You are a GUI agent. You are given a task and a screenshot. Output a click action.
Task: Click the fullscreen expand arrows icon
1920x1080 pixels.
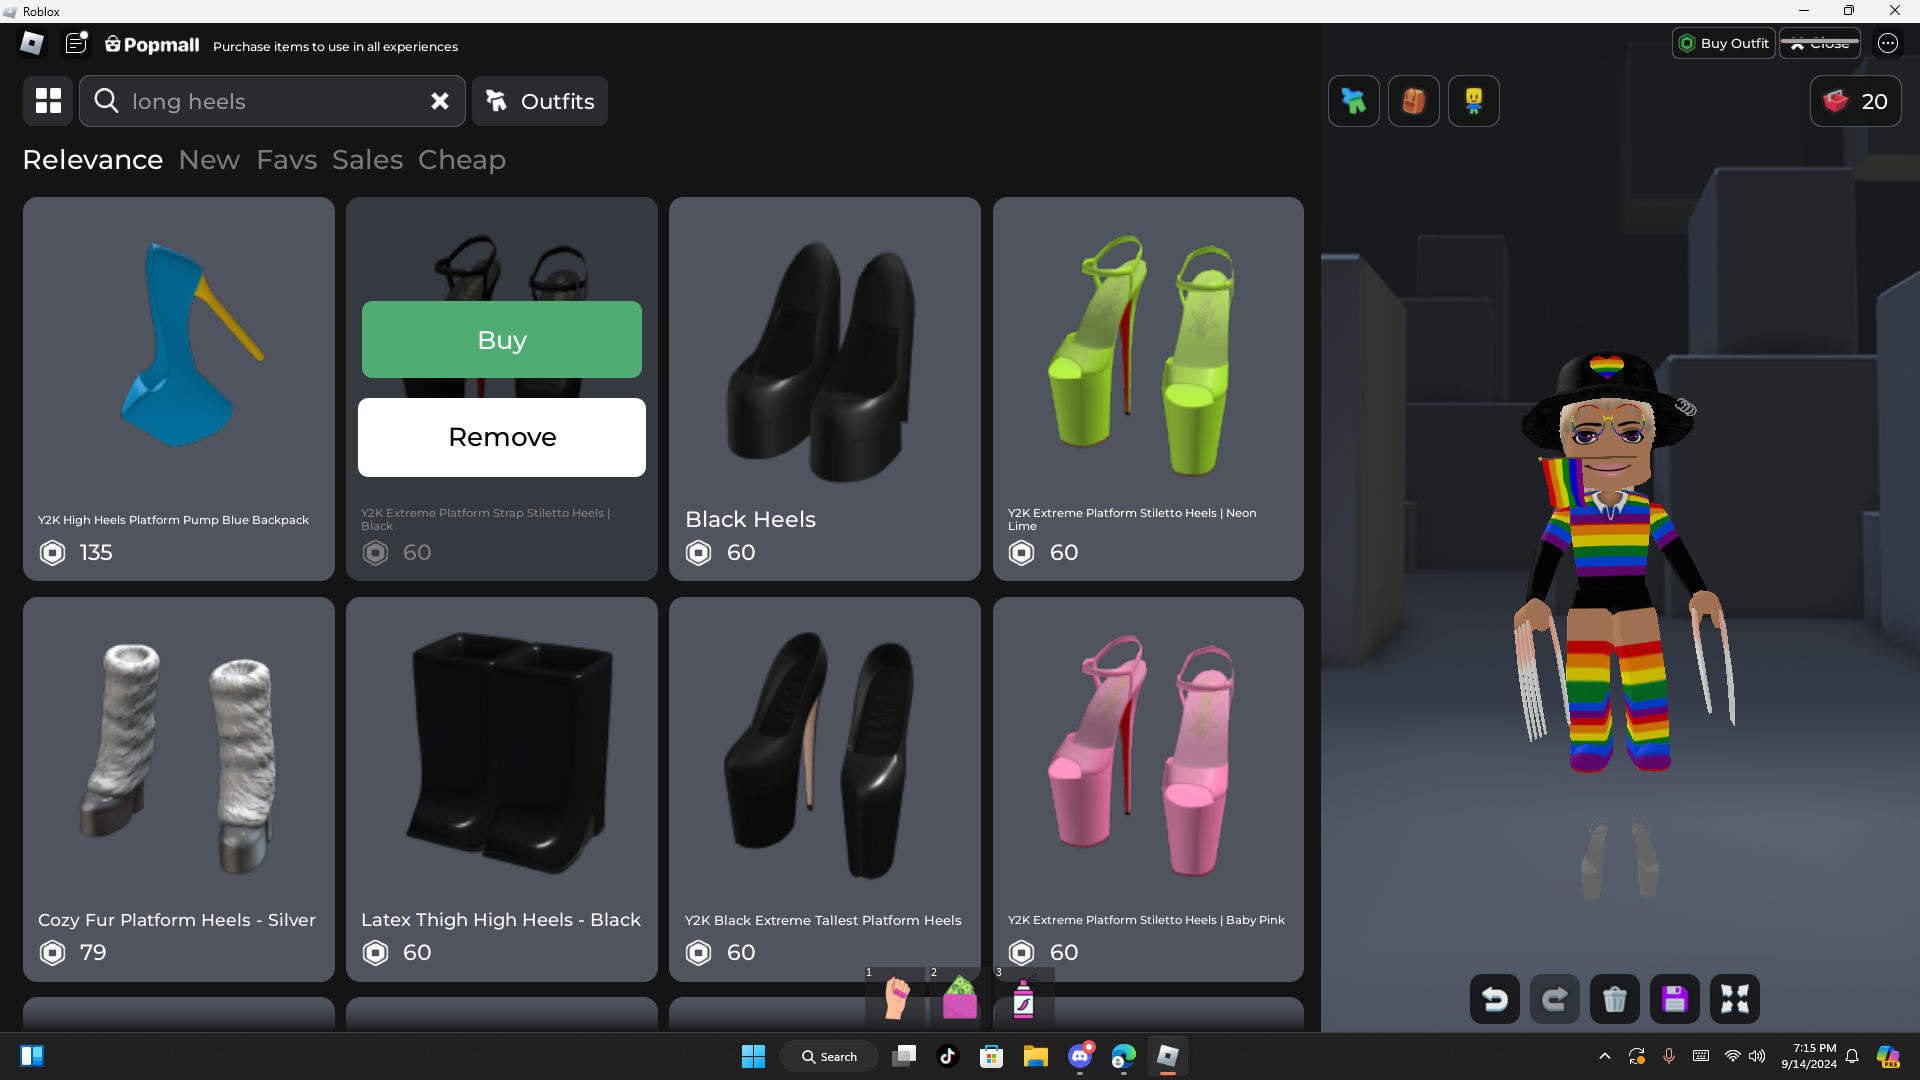click(1734, 999)
